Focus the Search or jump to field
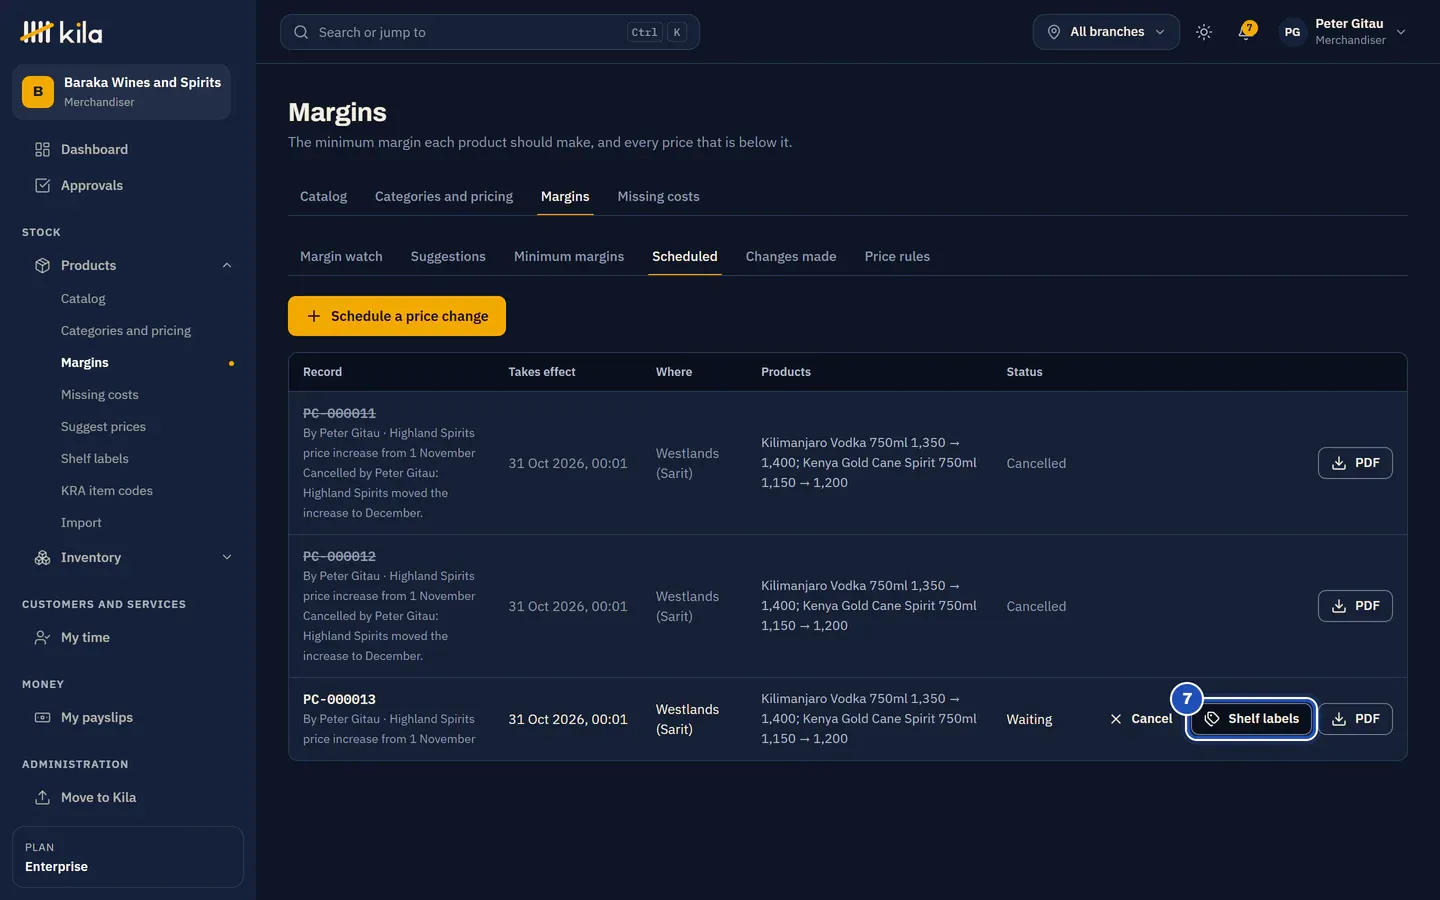 [490, 32]
